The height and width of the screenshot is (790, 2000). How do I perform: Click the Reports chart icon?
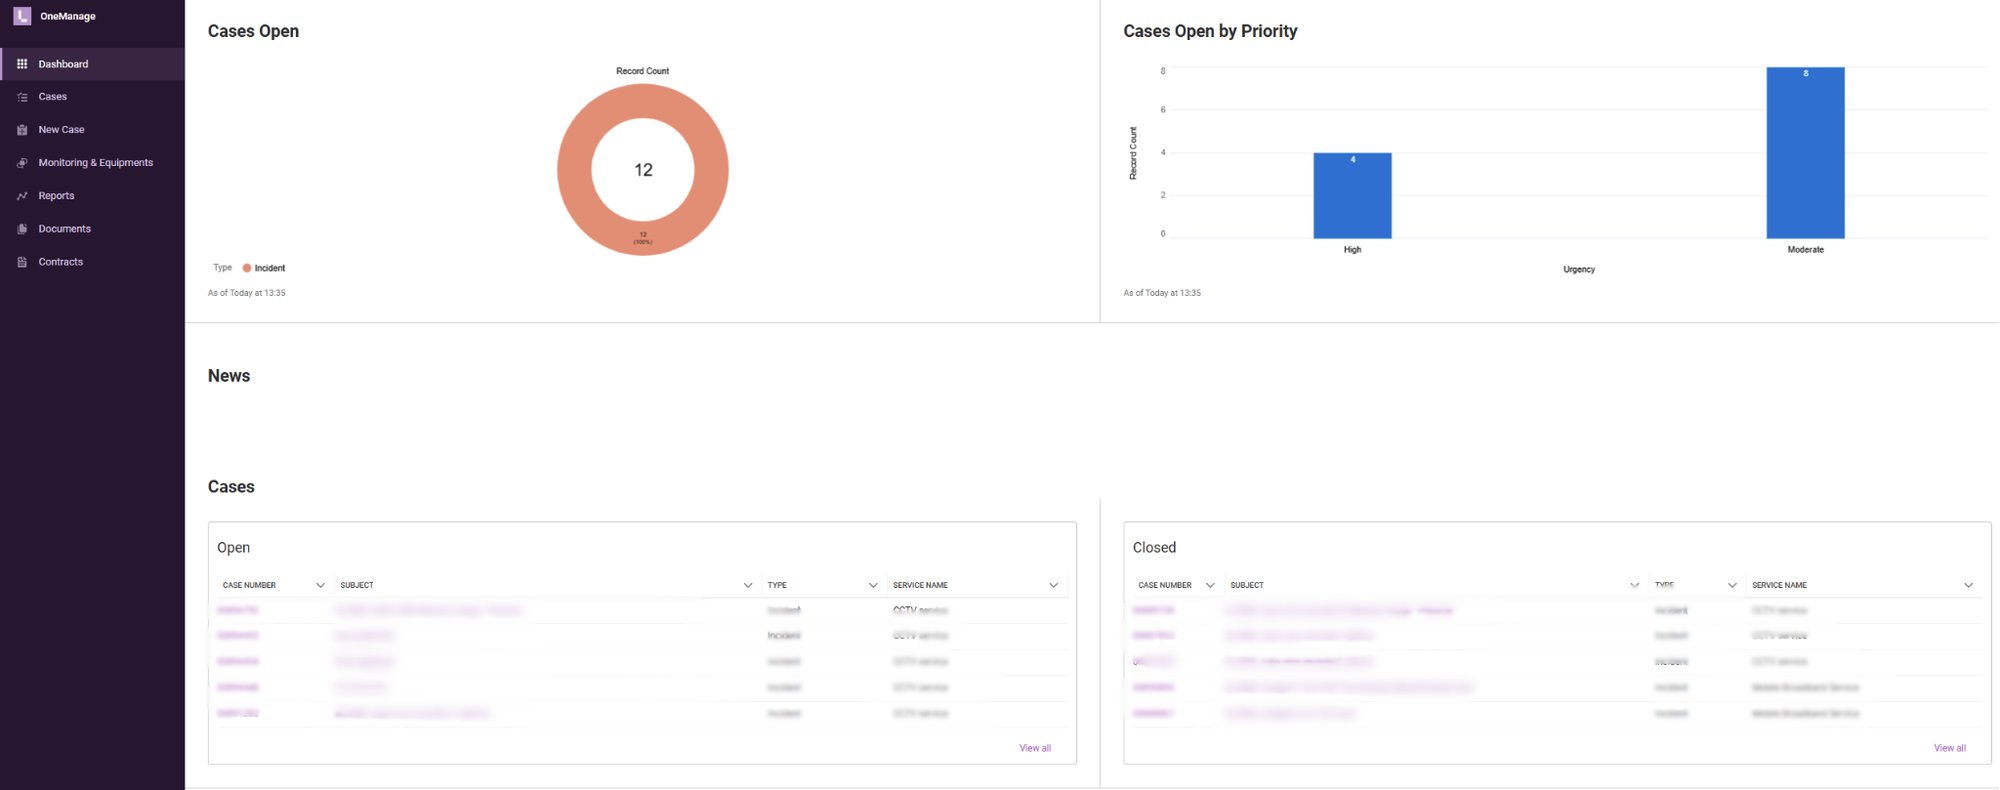point(22,196)
